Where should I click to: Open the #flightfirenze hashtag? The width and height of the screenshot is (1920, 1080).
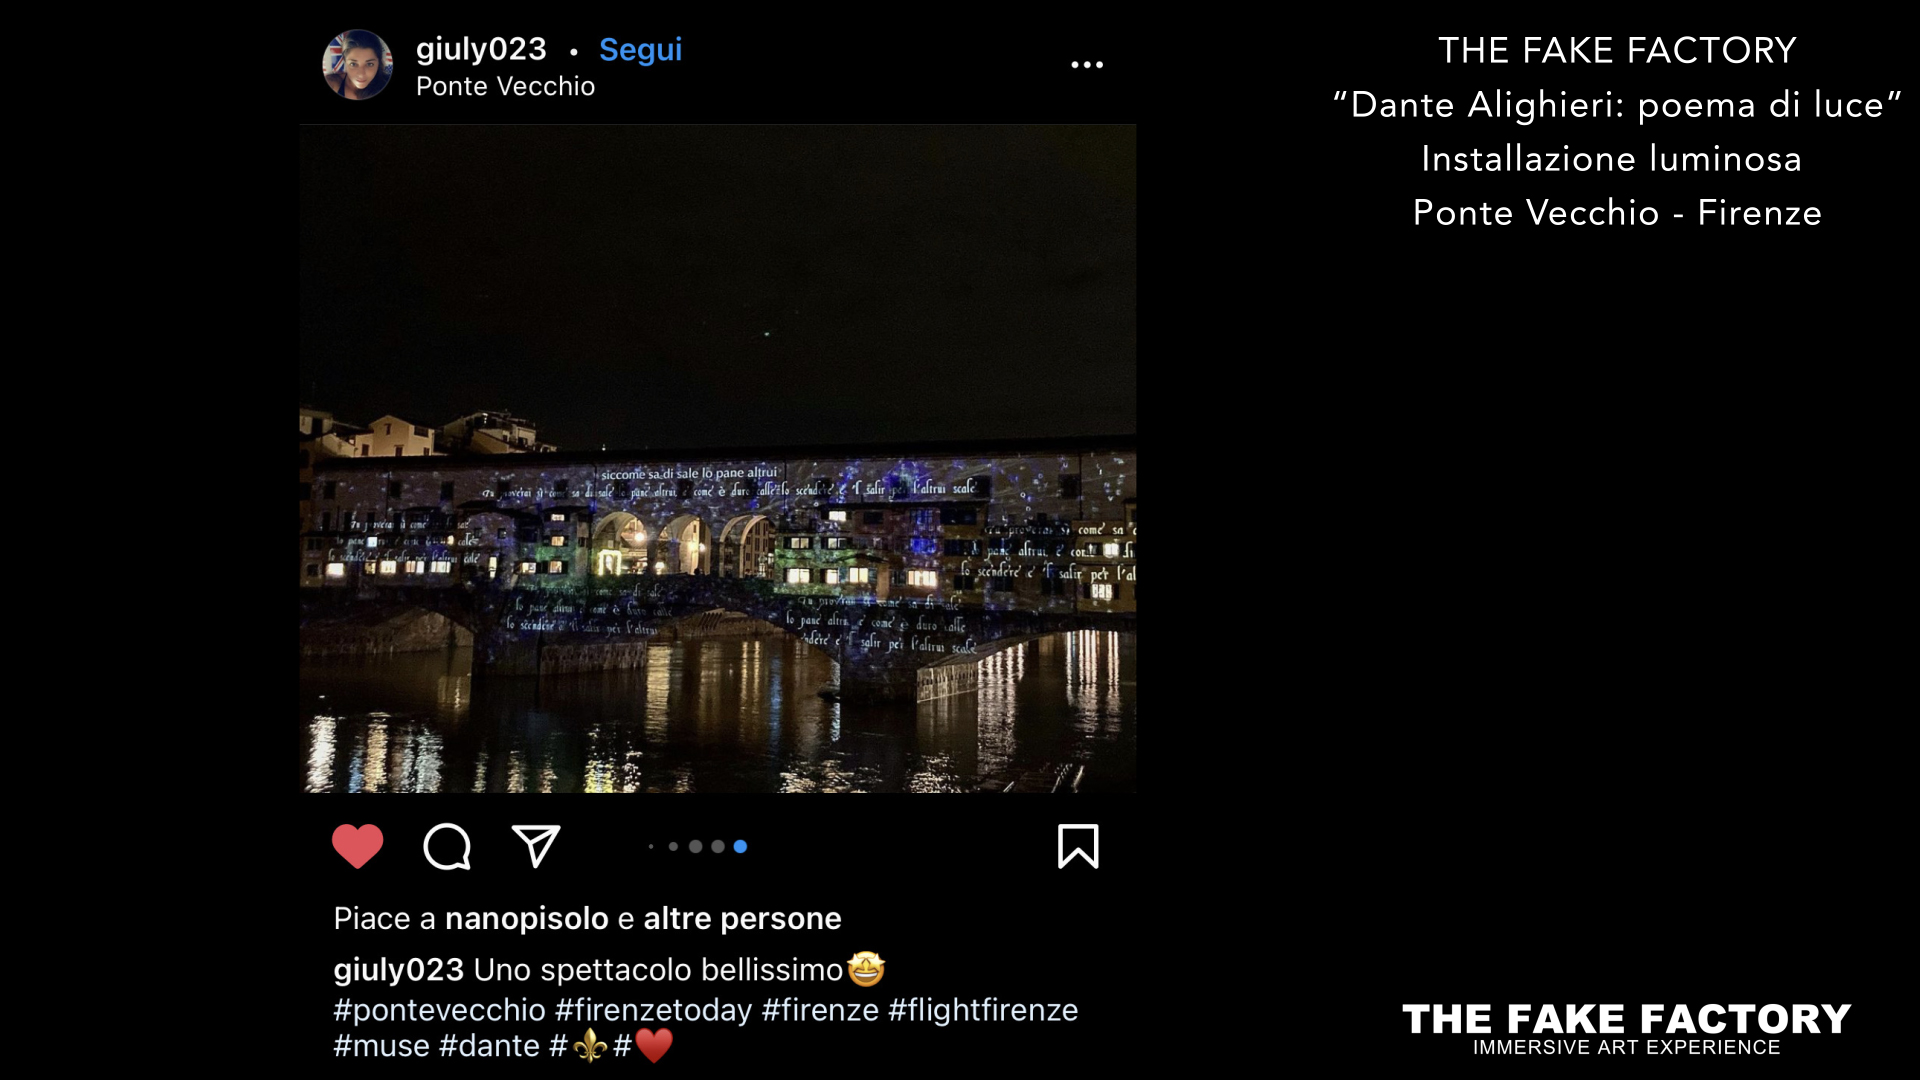click(983, 1010)
